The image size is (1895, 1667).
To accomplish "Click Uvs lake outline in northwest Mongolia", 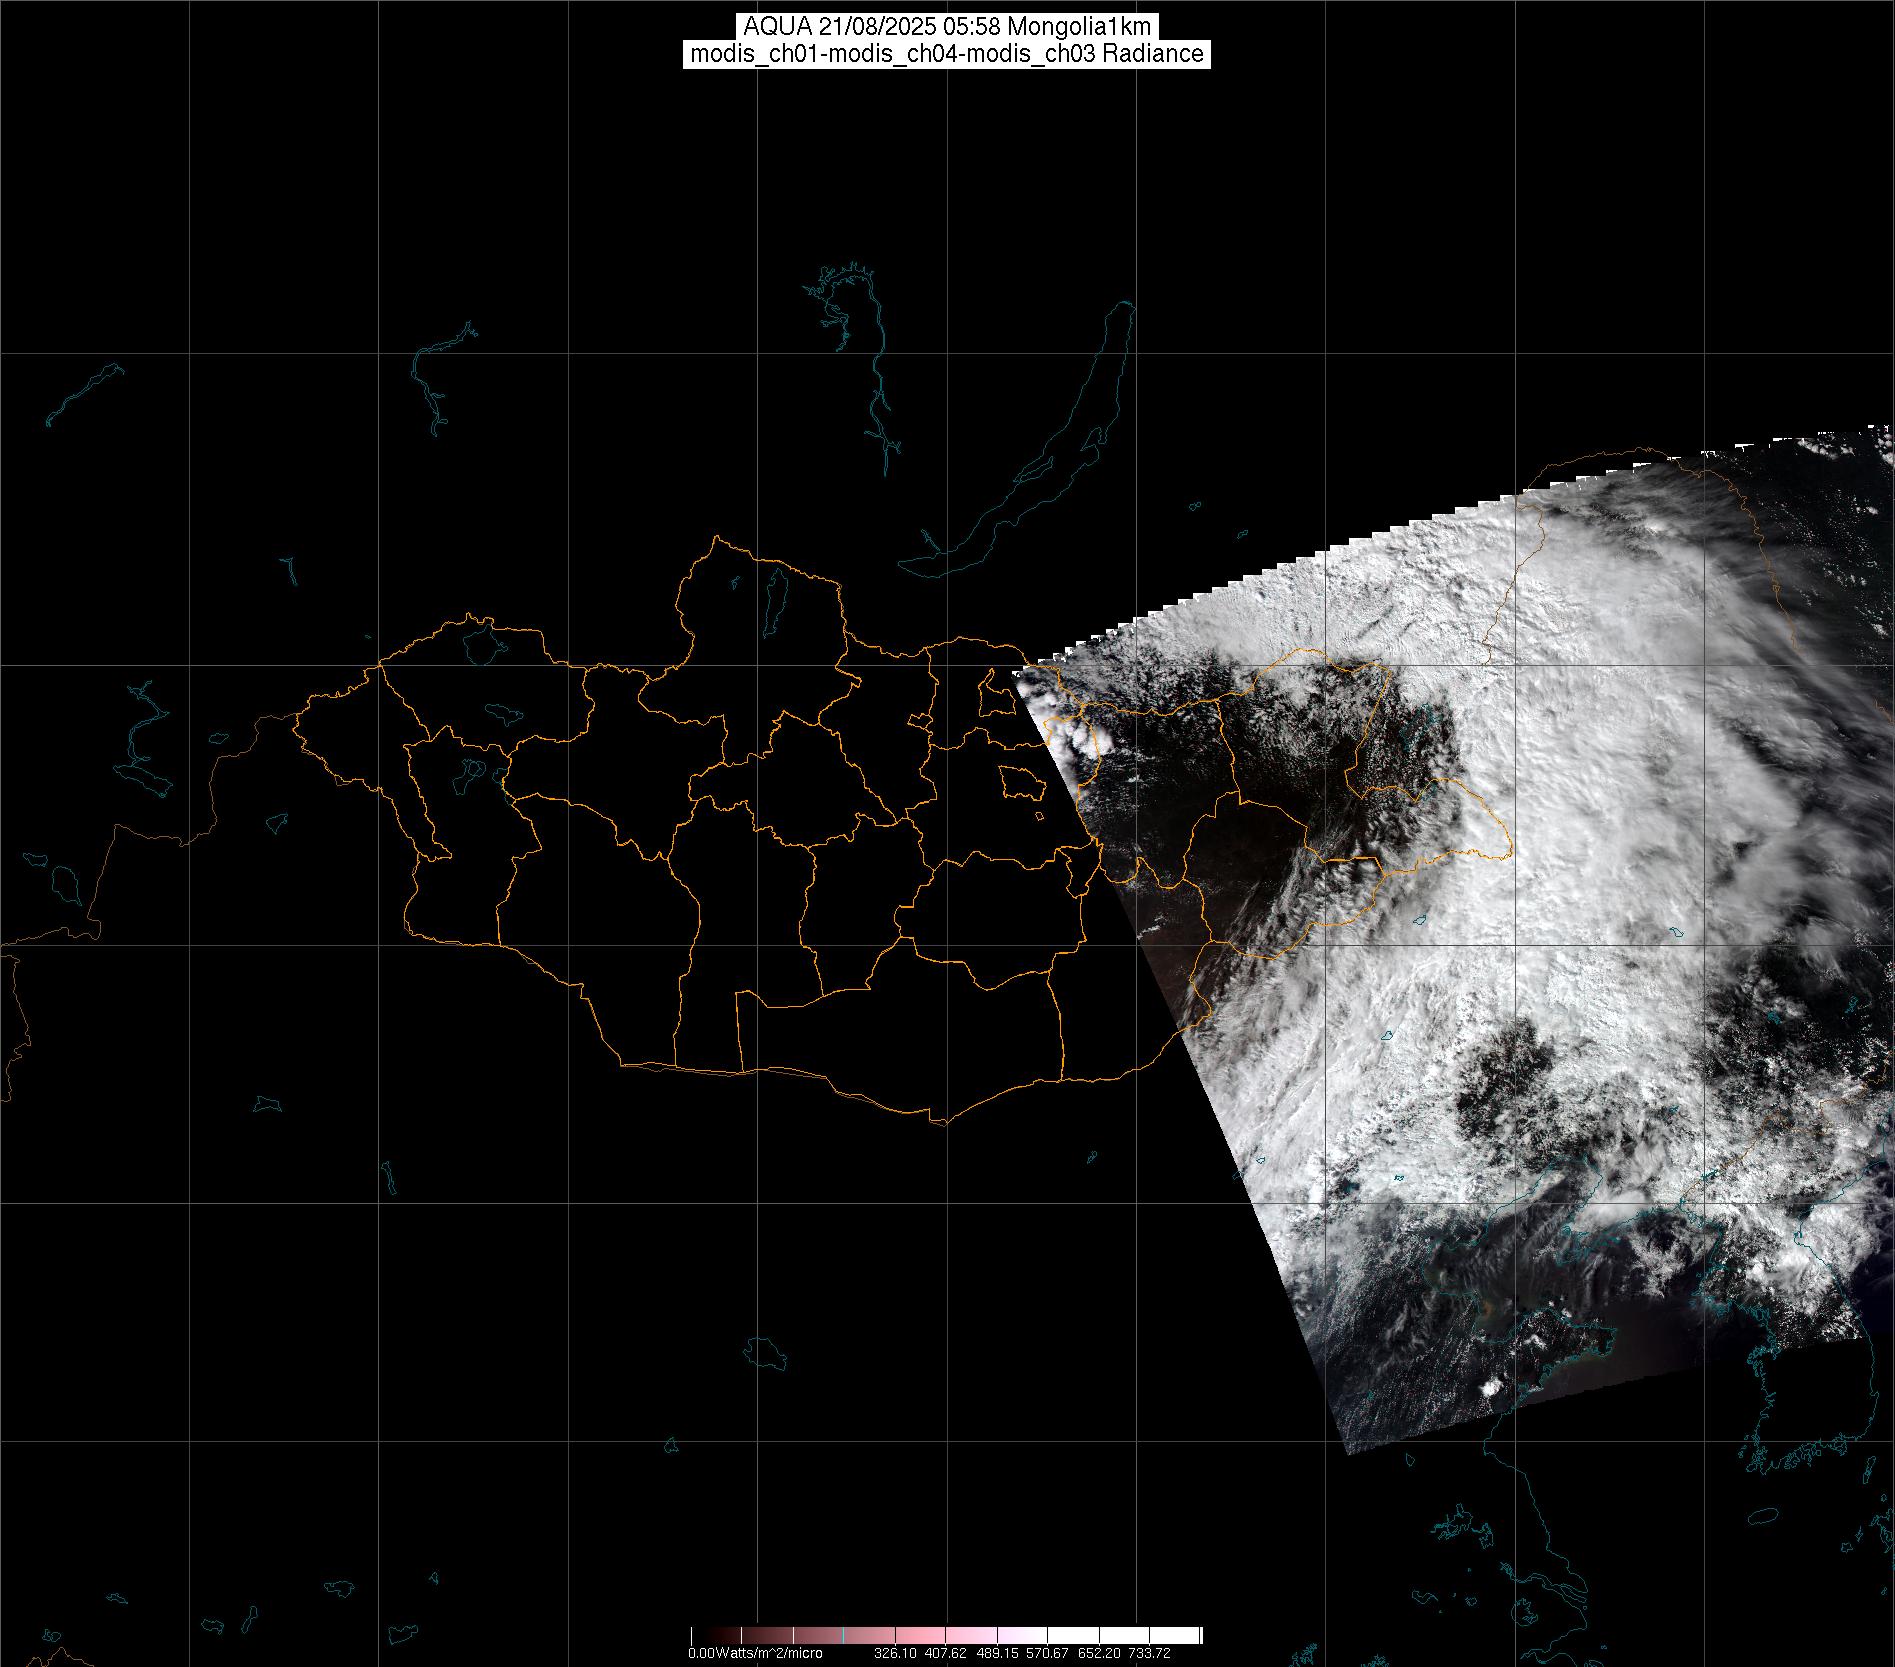I will (483, 641).
